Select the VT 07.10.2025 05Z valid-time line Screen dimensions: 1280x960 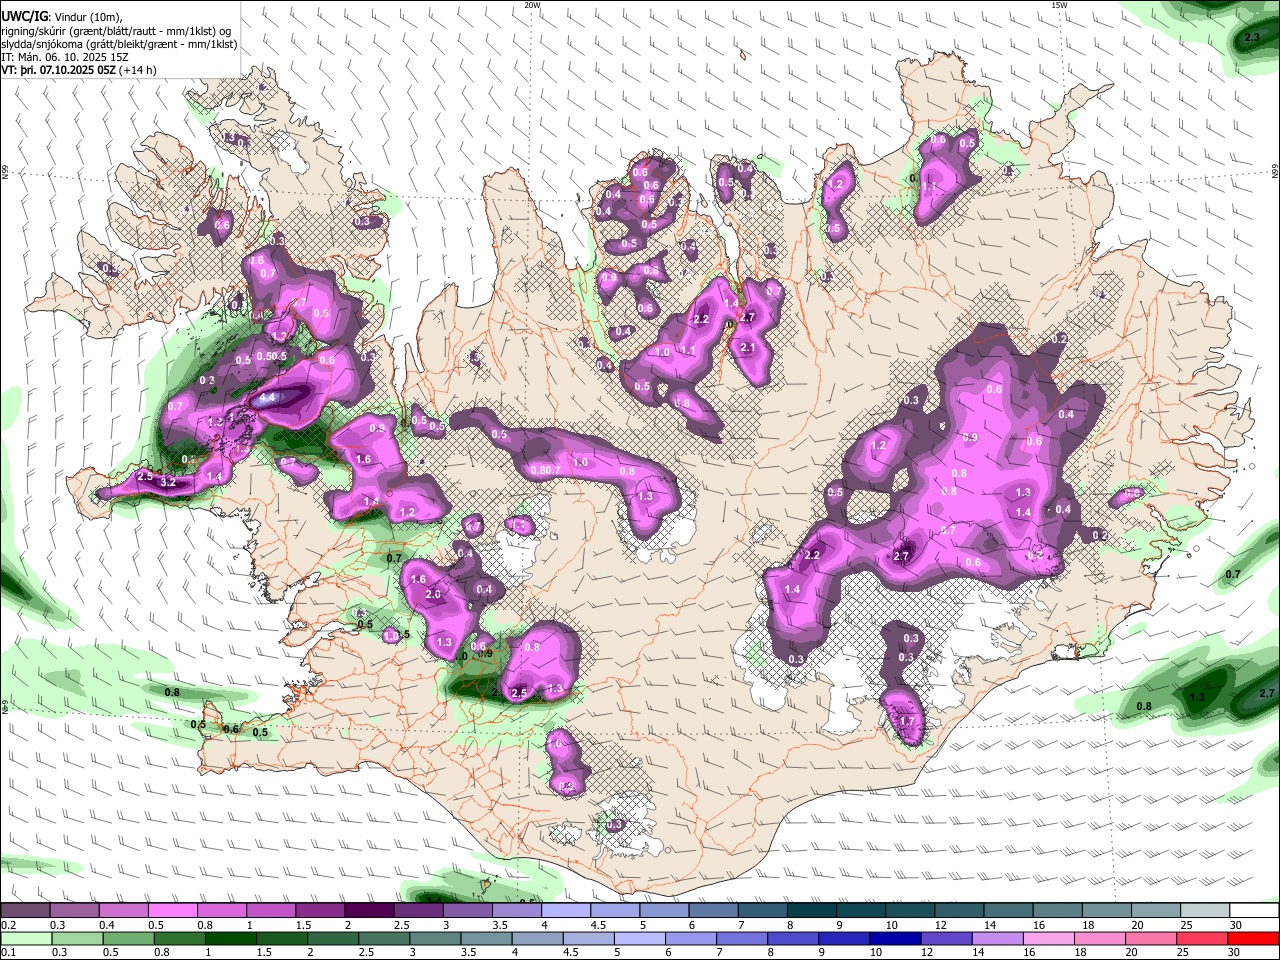[x=58, y=71]
